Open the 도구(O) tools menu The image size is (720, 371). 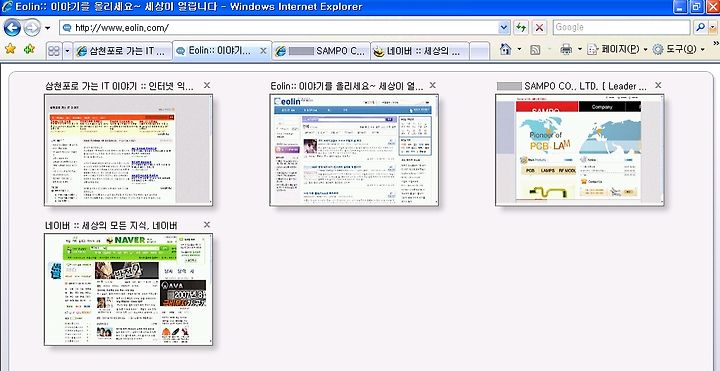(x=679, y=49)
